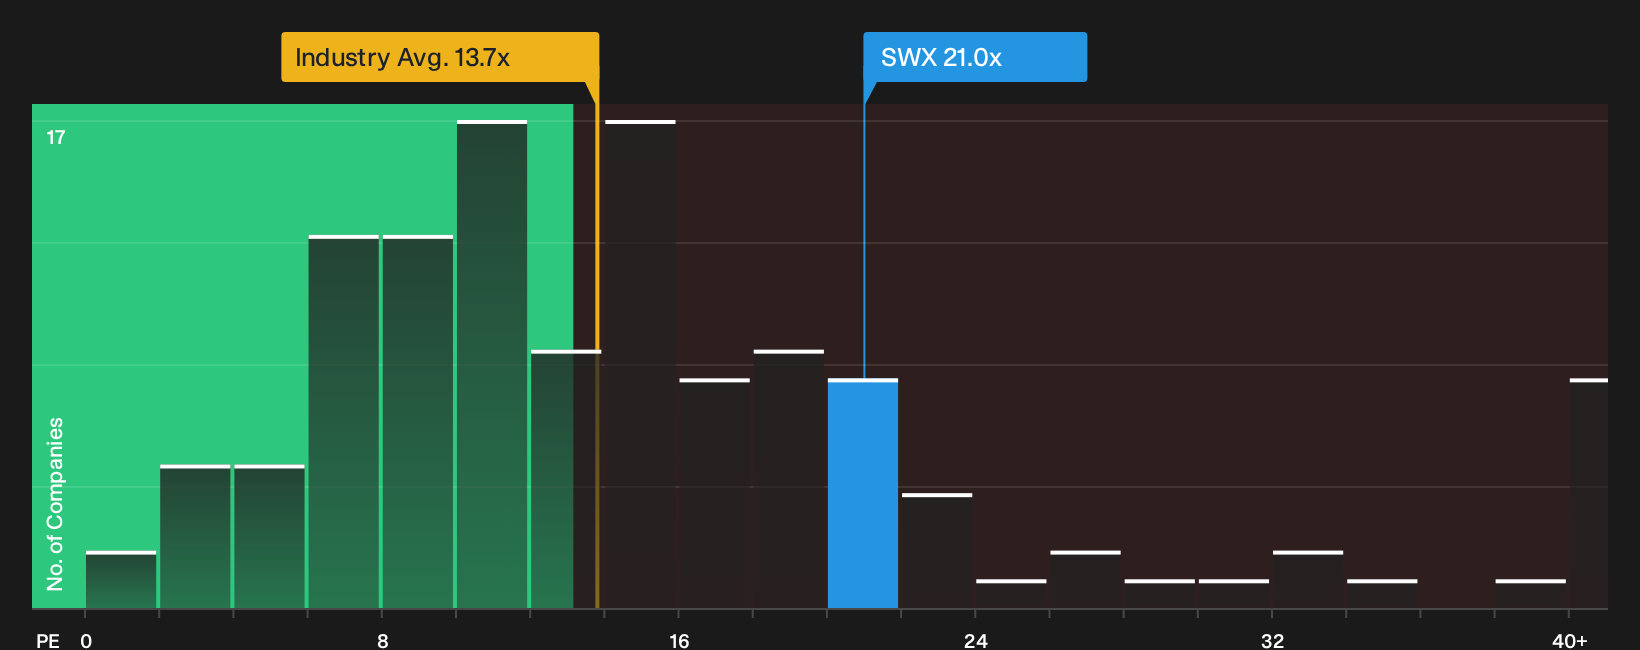This screenshot has height=650, width=1640.
Task: Click the x-axis label 32
Action: click(x=1272, y=640)
